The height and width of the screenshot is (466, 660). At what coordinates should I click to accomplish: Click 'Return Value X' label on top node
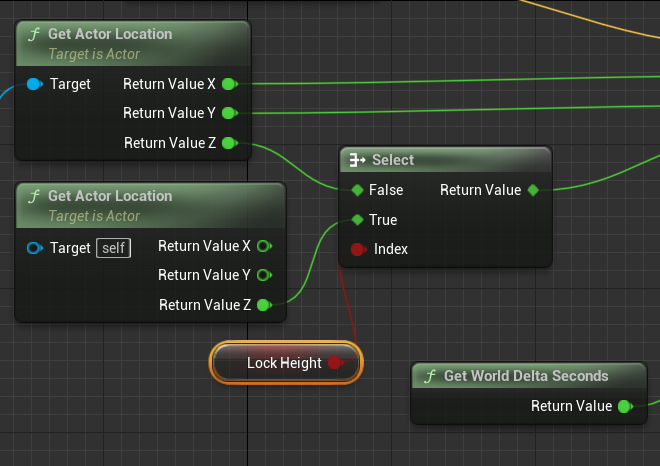(169, 84)
